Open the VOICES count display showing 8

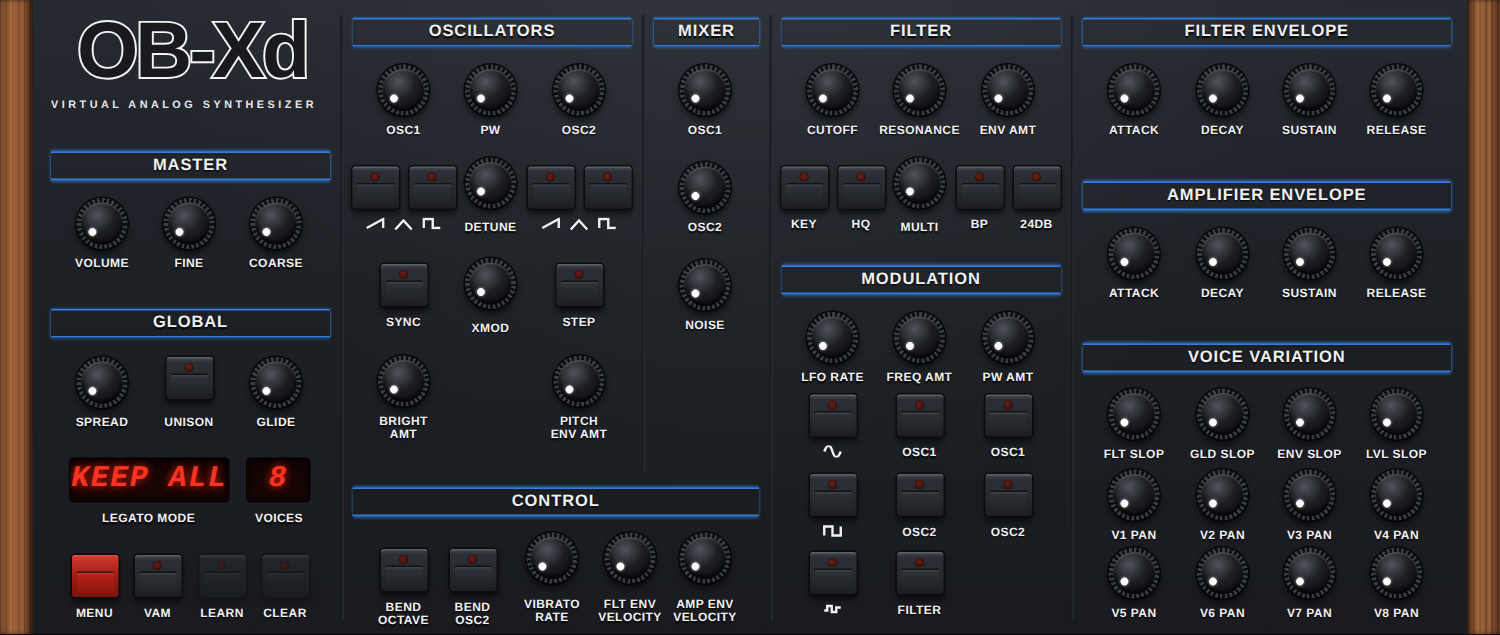tap(278, 480)
